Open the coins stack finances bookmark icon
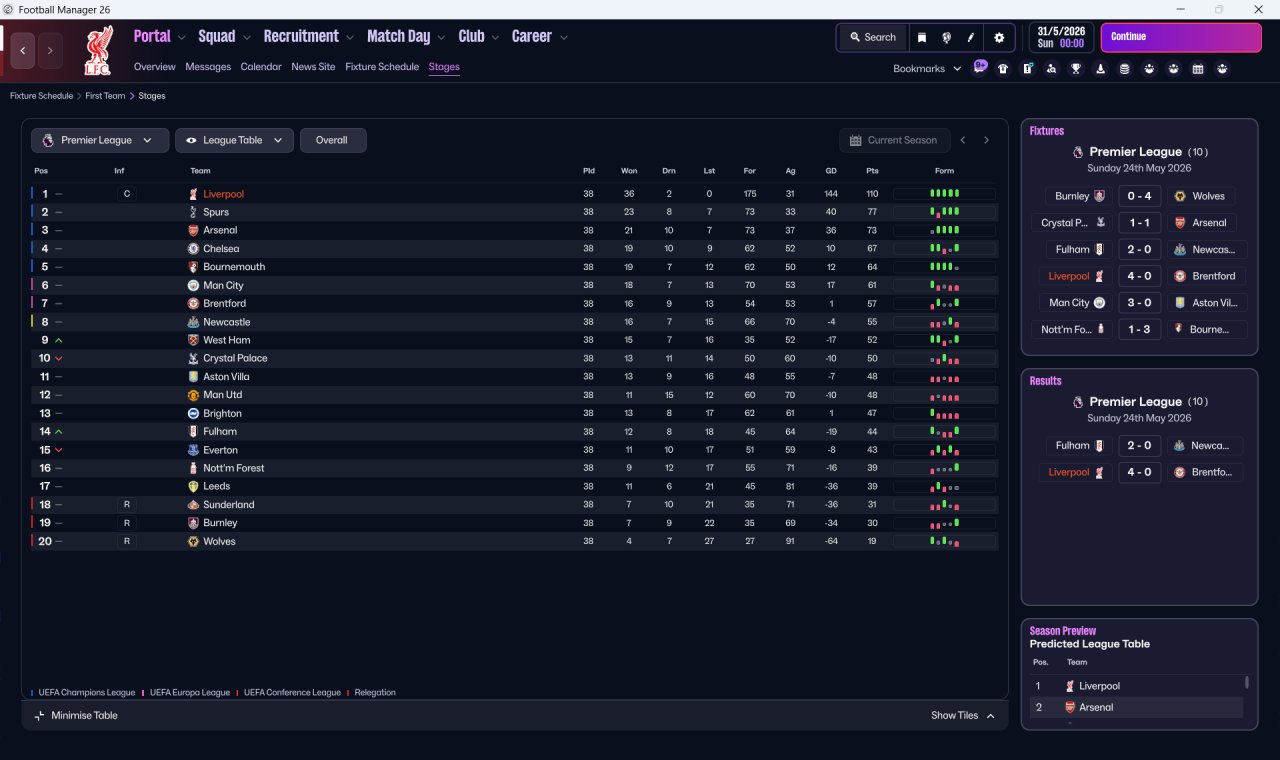 point(1124,69)
